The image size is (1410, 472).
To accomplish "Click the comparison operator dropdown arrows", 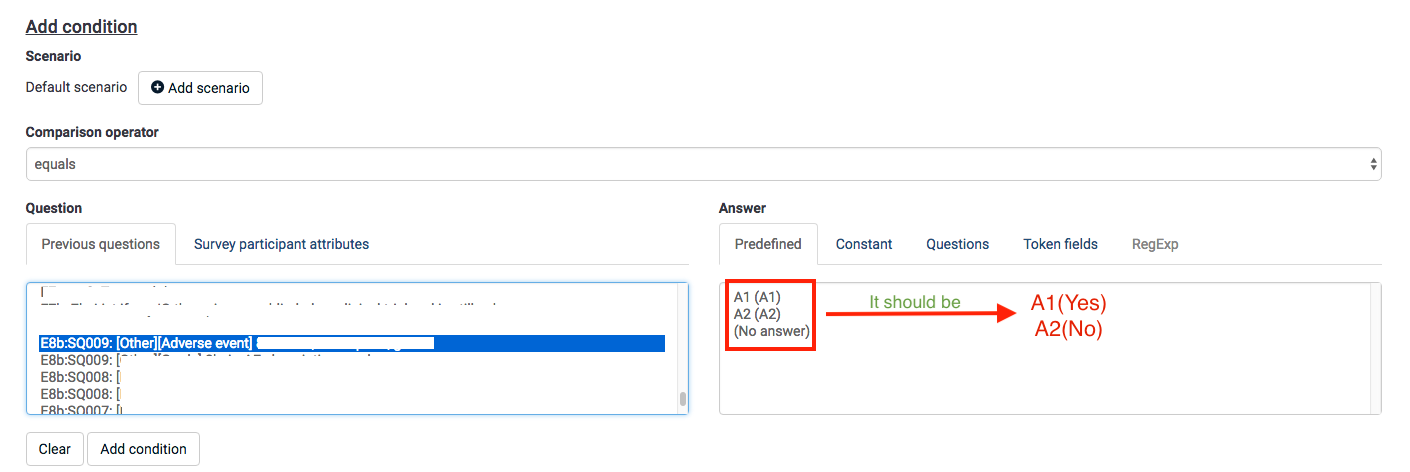I will (1374, 164).
